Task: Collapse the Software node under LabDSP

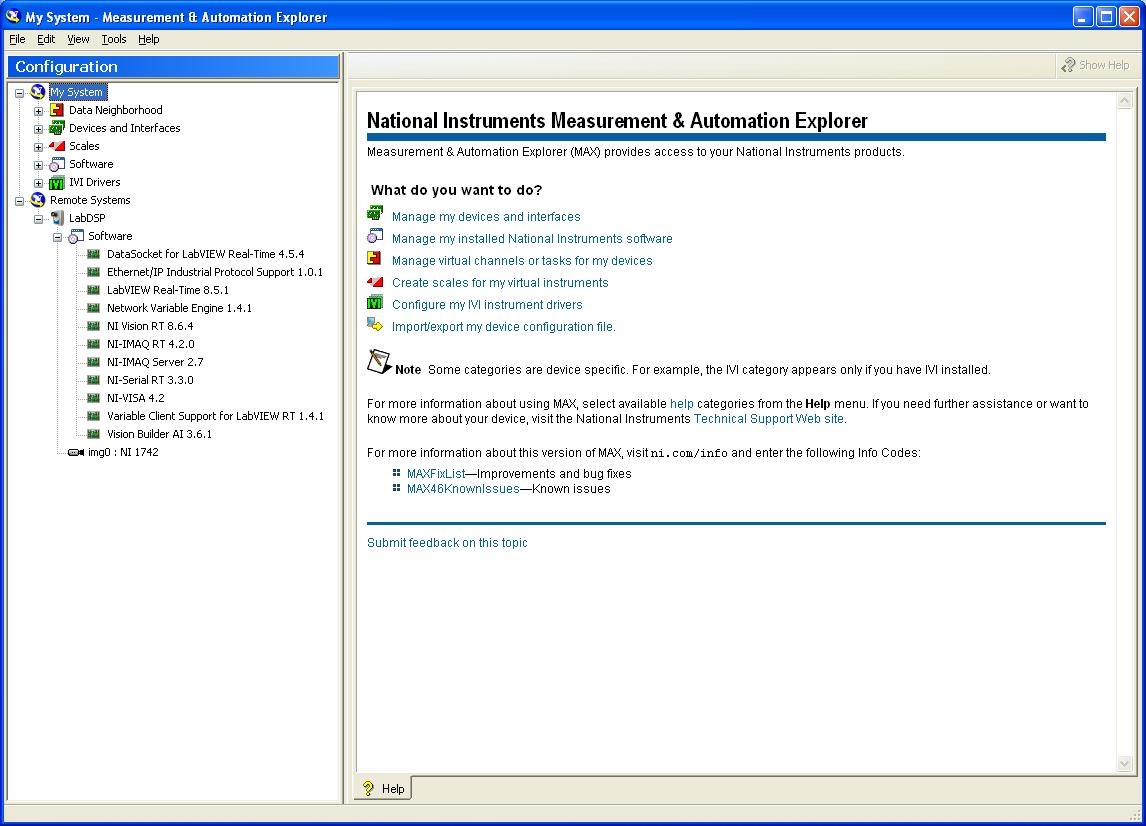Action: point(58,237)
